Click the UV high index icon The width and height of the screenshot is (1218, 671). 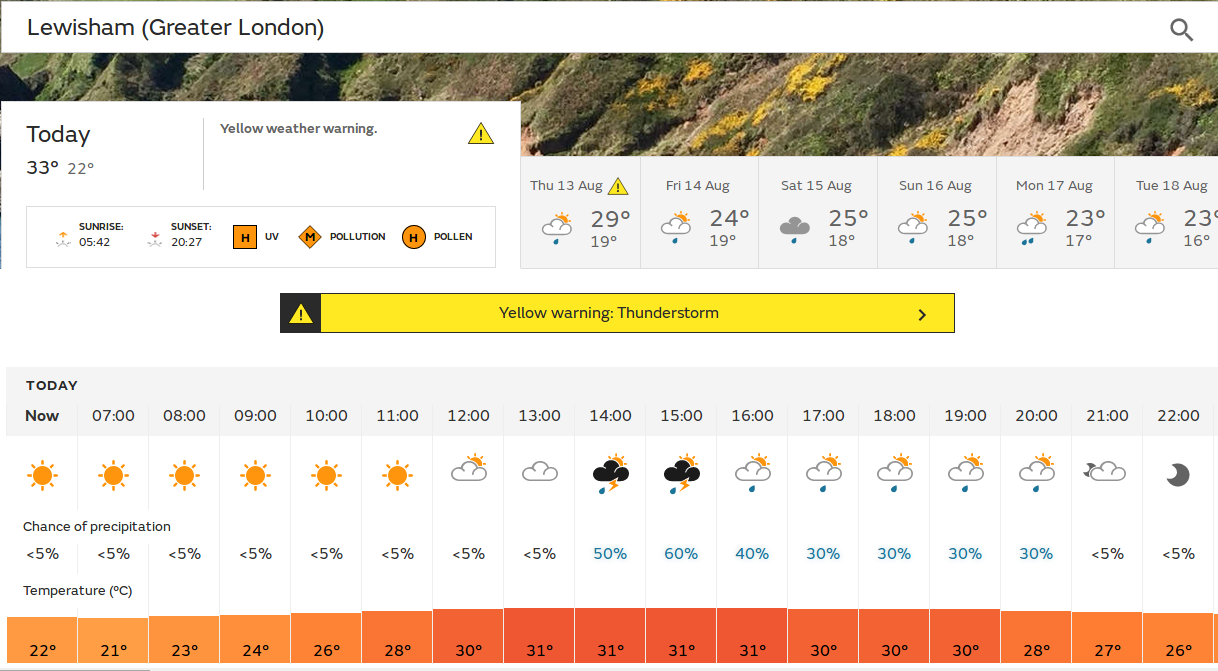243,237
